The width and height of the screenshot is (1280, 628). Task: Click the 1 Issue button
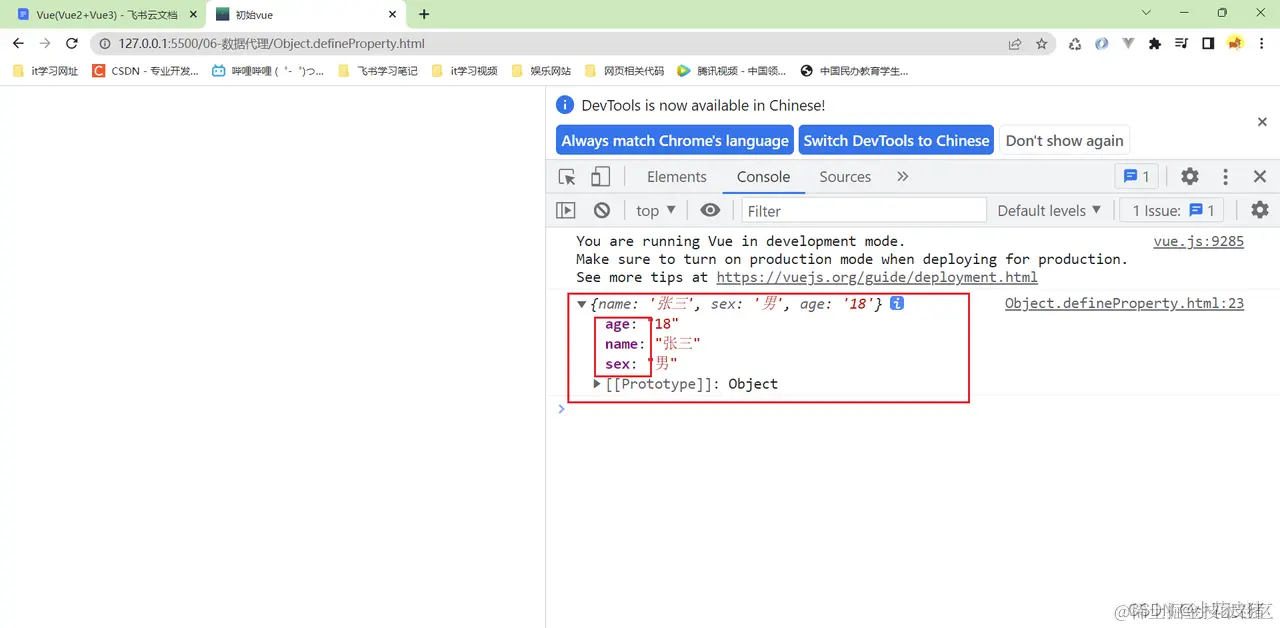click(1173, 211)
